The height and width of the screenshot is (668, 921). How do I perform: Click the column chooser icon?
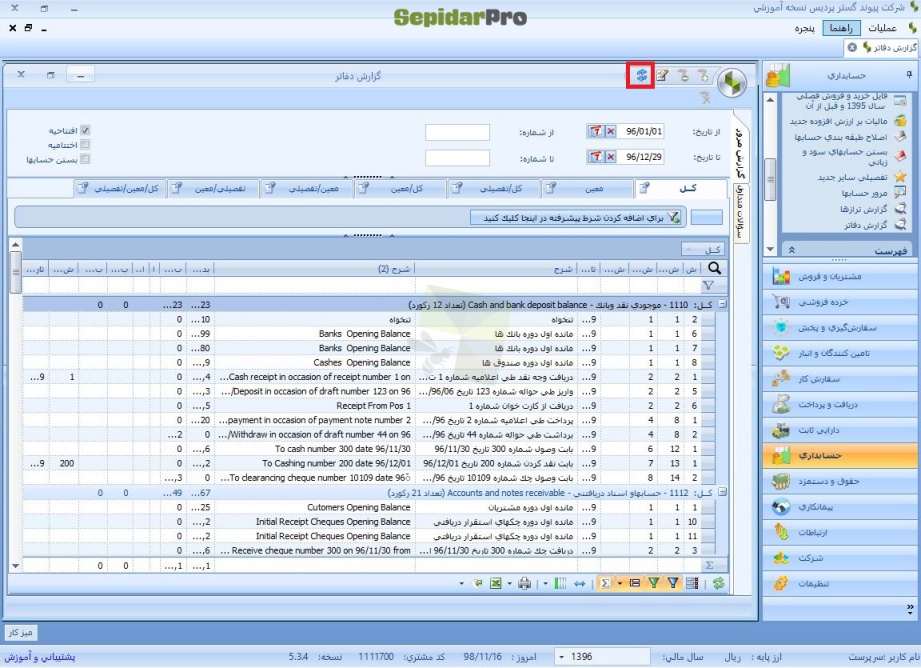[560, 583]
